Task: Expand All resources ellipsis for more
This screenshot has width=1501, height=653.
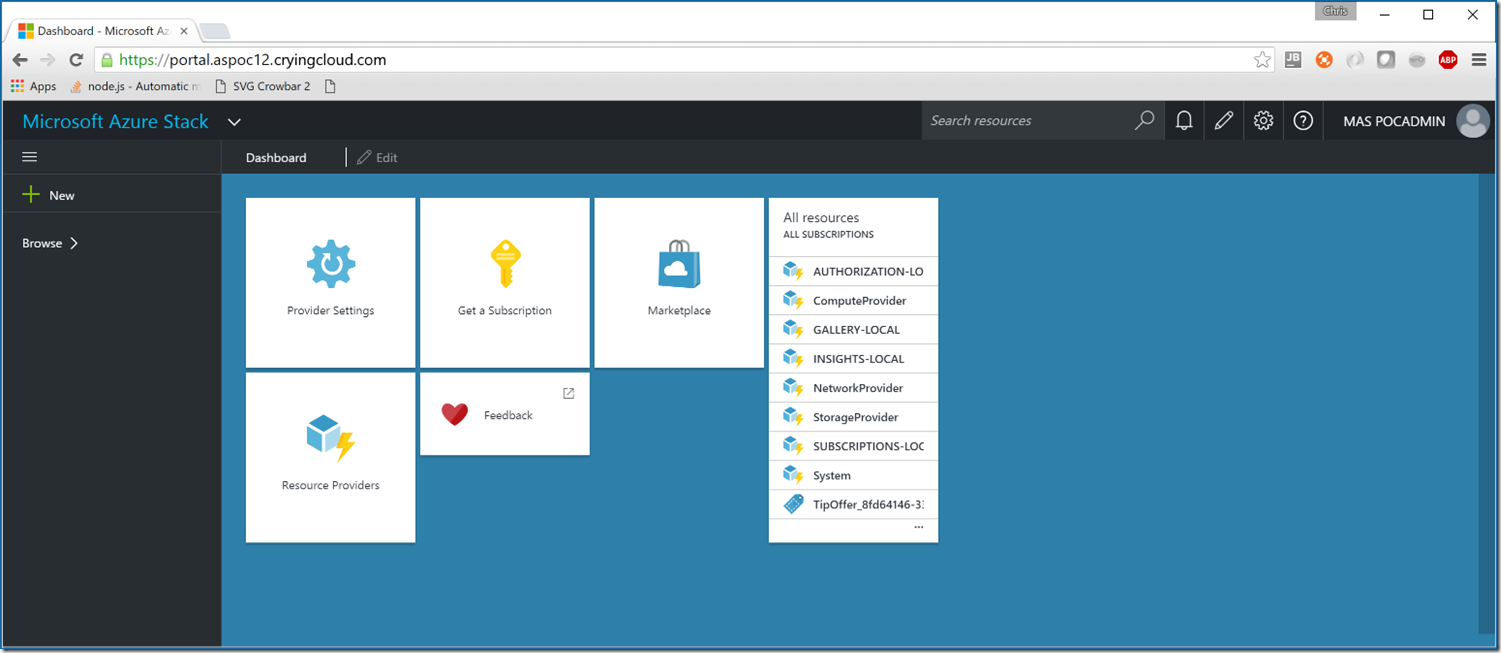Action: [919, 527]
